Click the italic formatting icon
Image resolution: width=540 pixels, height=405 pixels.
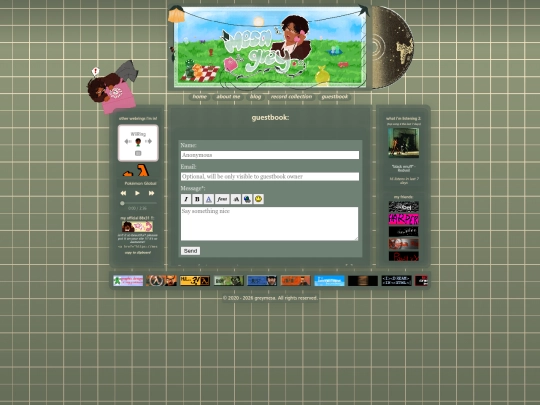pos(186,199)
